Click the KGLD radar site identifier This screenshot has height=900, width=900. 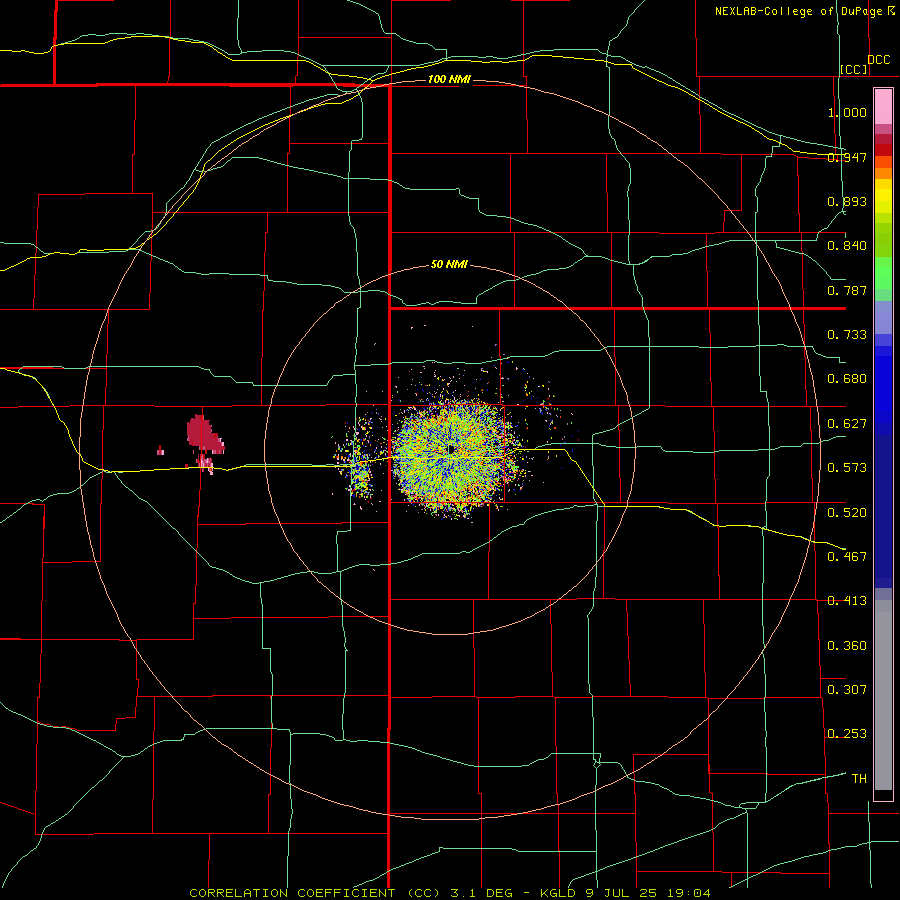[x=558, y=893]
